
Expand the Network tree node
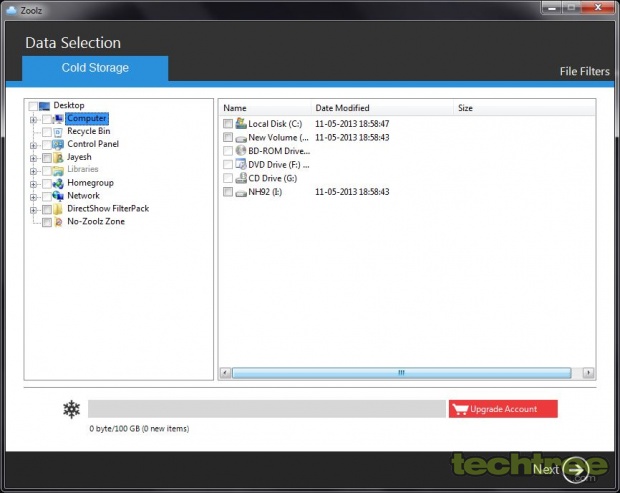(x=34, y=197)
